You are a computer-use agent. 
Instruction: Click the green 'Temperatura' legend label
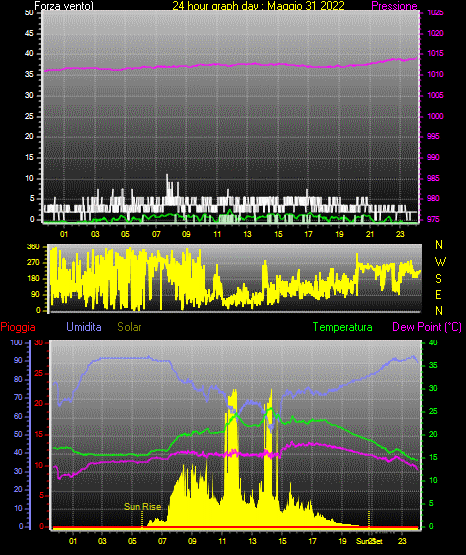click(342, 327)
